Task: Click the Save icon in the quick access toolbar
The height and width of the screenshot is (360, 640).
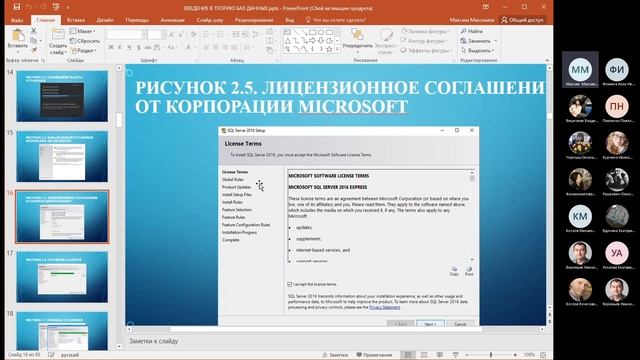Action: [17, 7]
